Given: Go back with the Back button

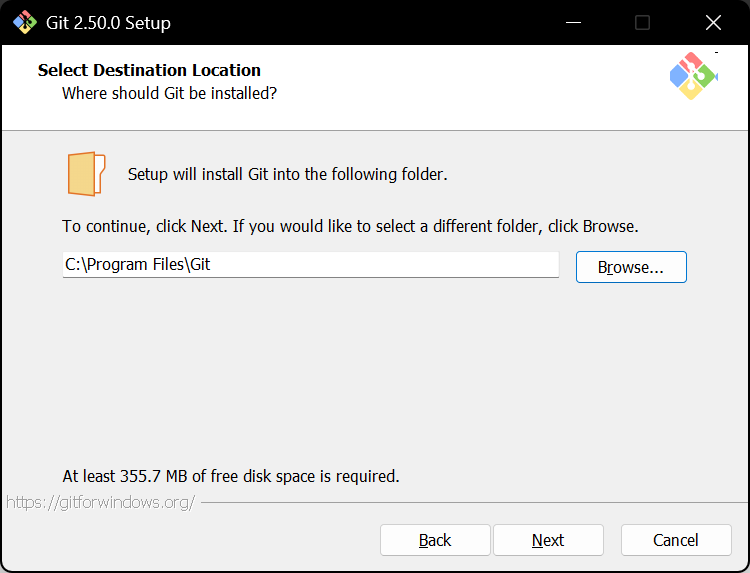Looking at the screenshot, I should pyautogui.click(x=435, y=540).
